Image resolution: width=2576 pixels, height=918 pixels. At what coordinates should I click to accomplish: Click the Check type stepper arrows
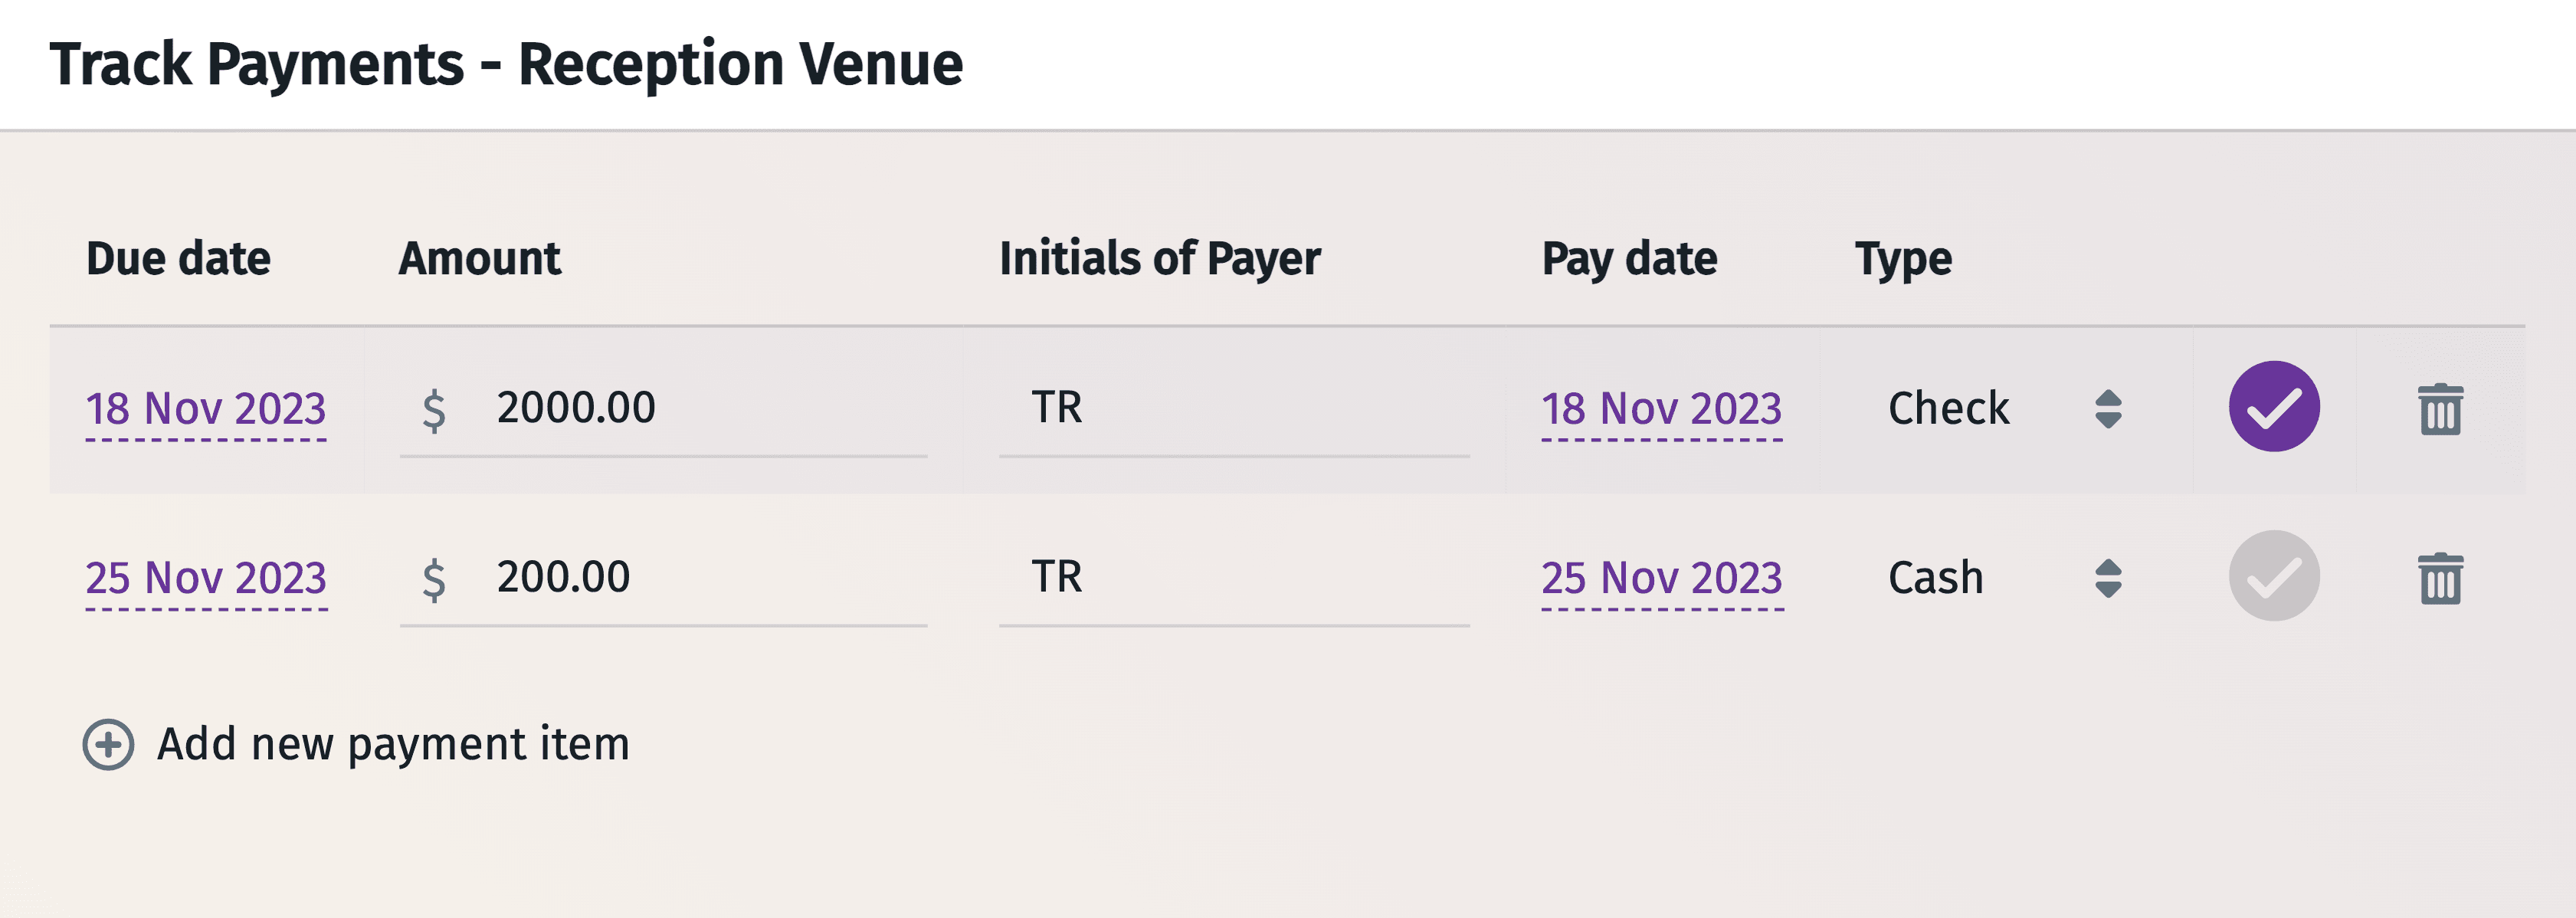(2108, 409)
